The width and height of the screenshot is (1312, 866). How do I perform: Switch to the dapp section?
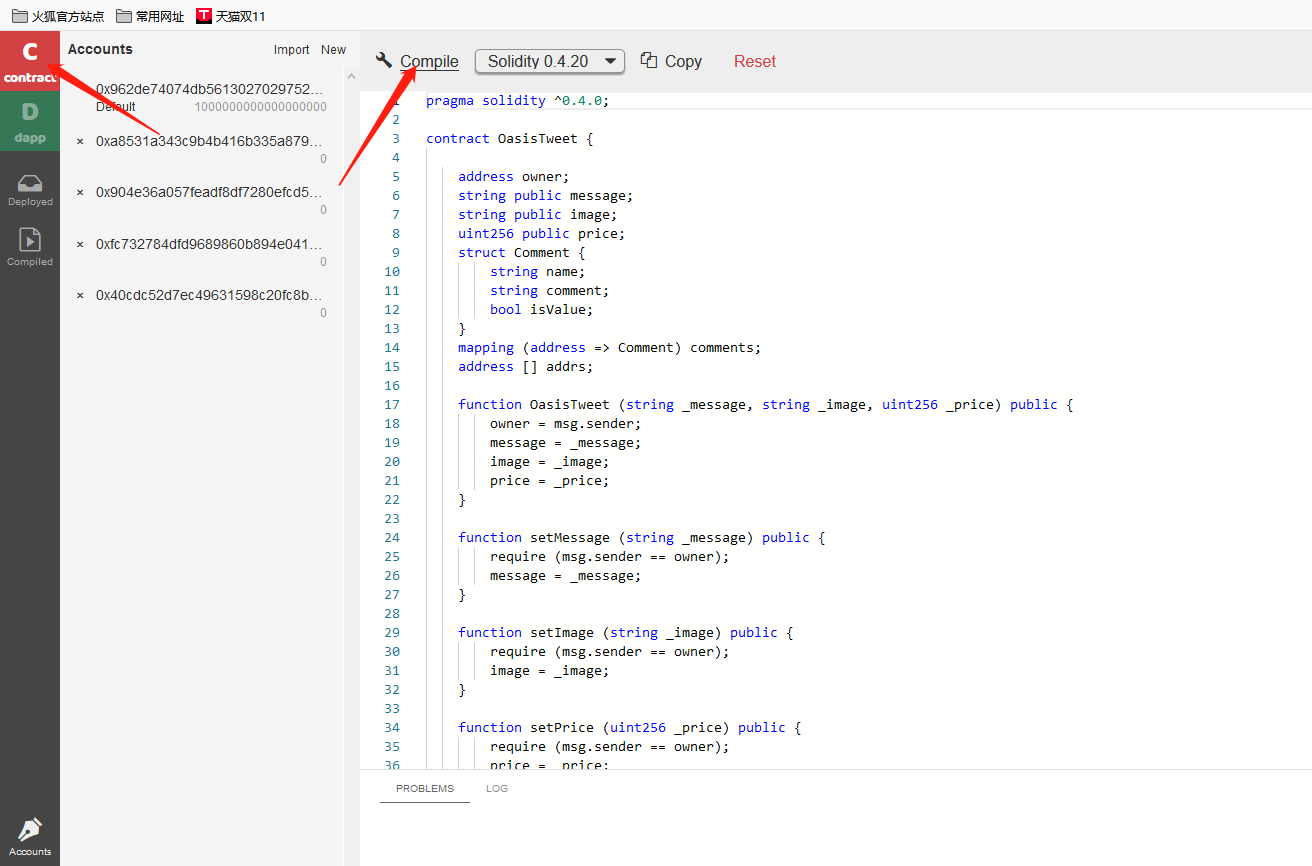(30, 121)
